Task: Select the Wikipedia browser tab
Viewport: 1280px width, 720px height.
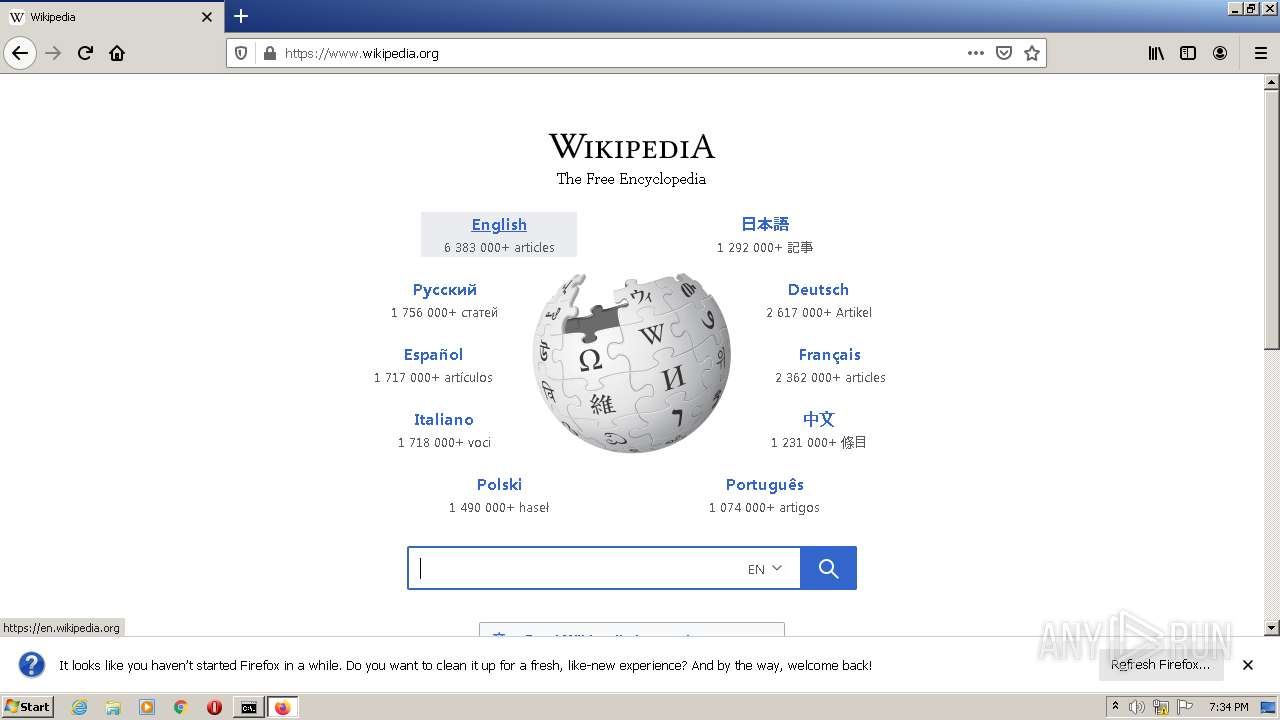Action: click(x=112, y=17)
